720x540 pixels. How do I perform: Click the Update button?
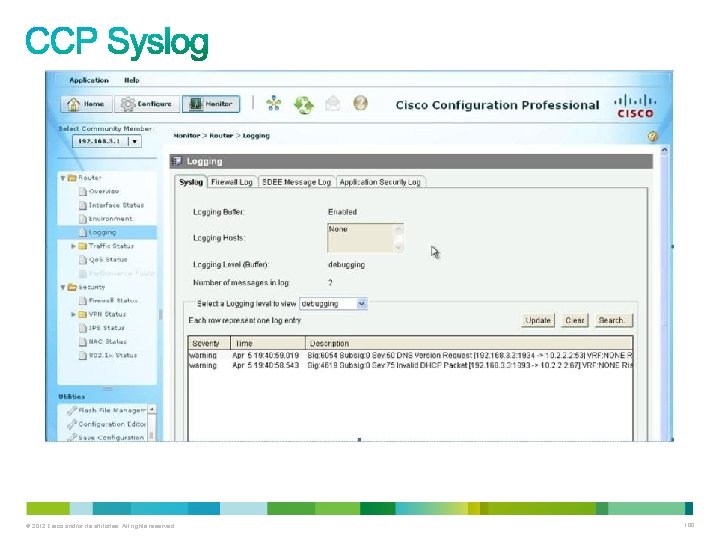click(x=538, y=320)
